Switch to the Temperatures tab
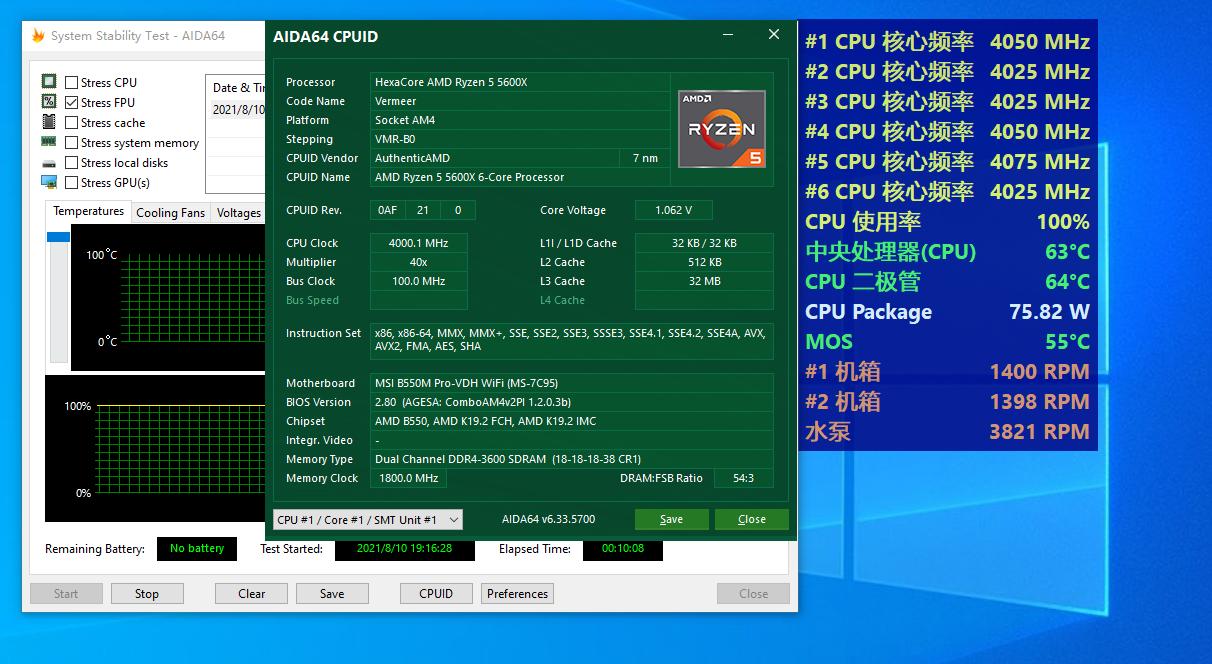 click(x=88, y=211)
